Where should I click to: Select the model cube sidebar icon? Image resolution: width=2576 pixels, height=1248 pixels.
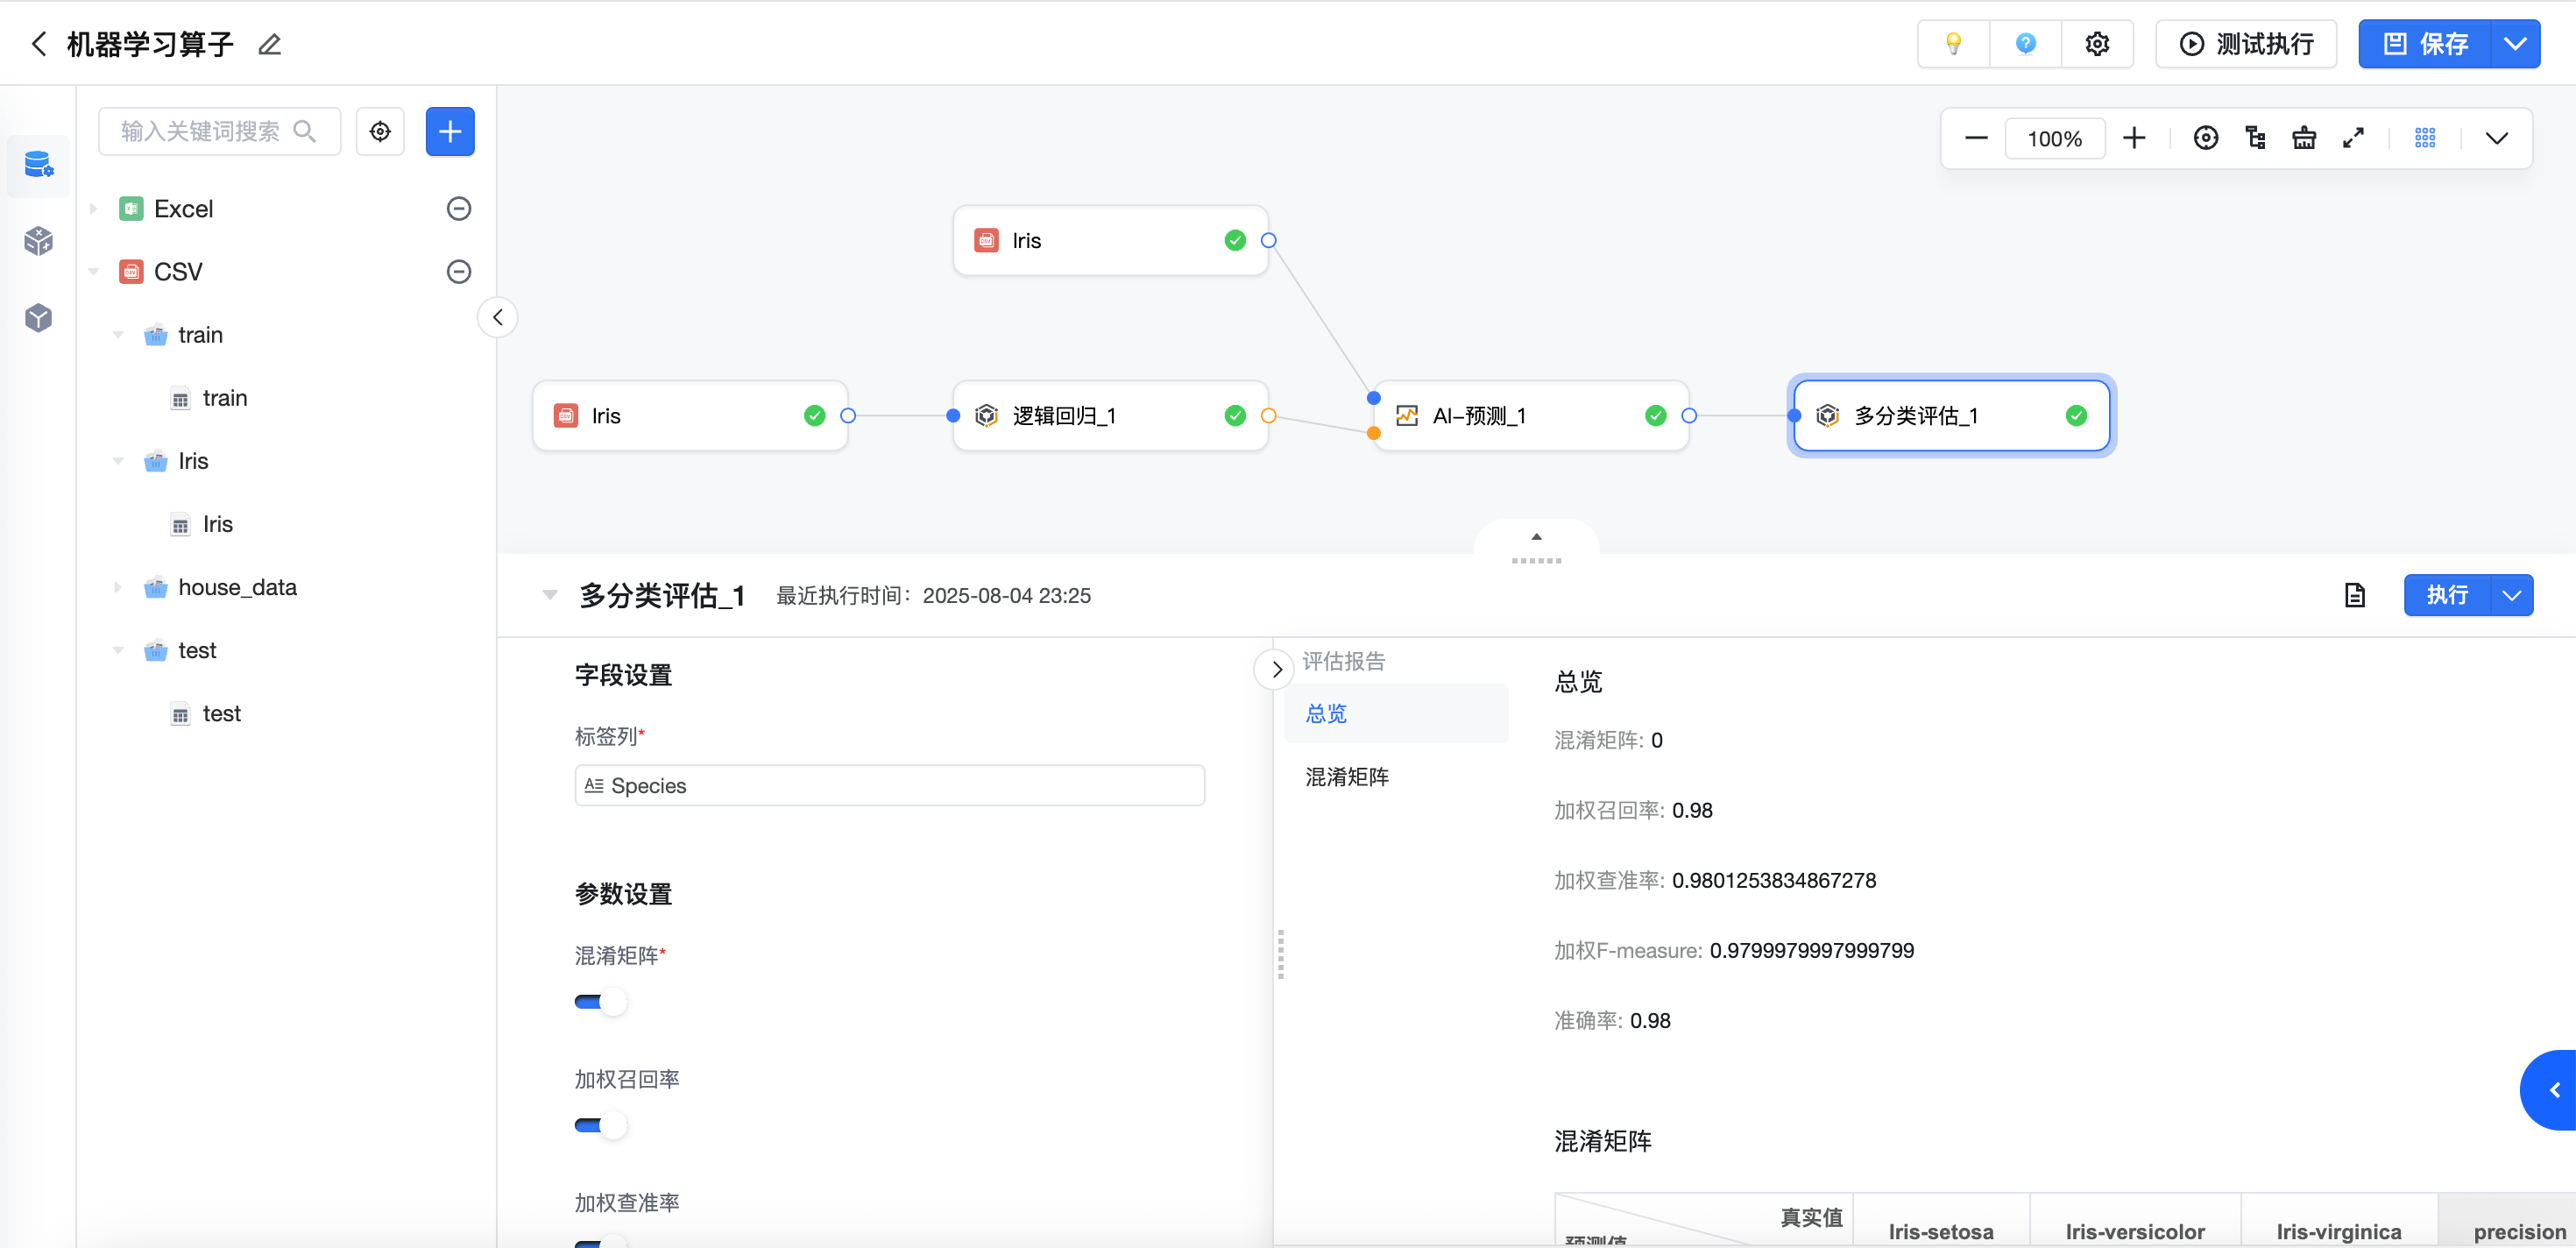point(38,318)
